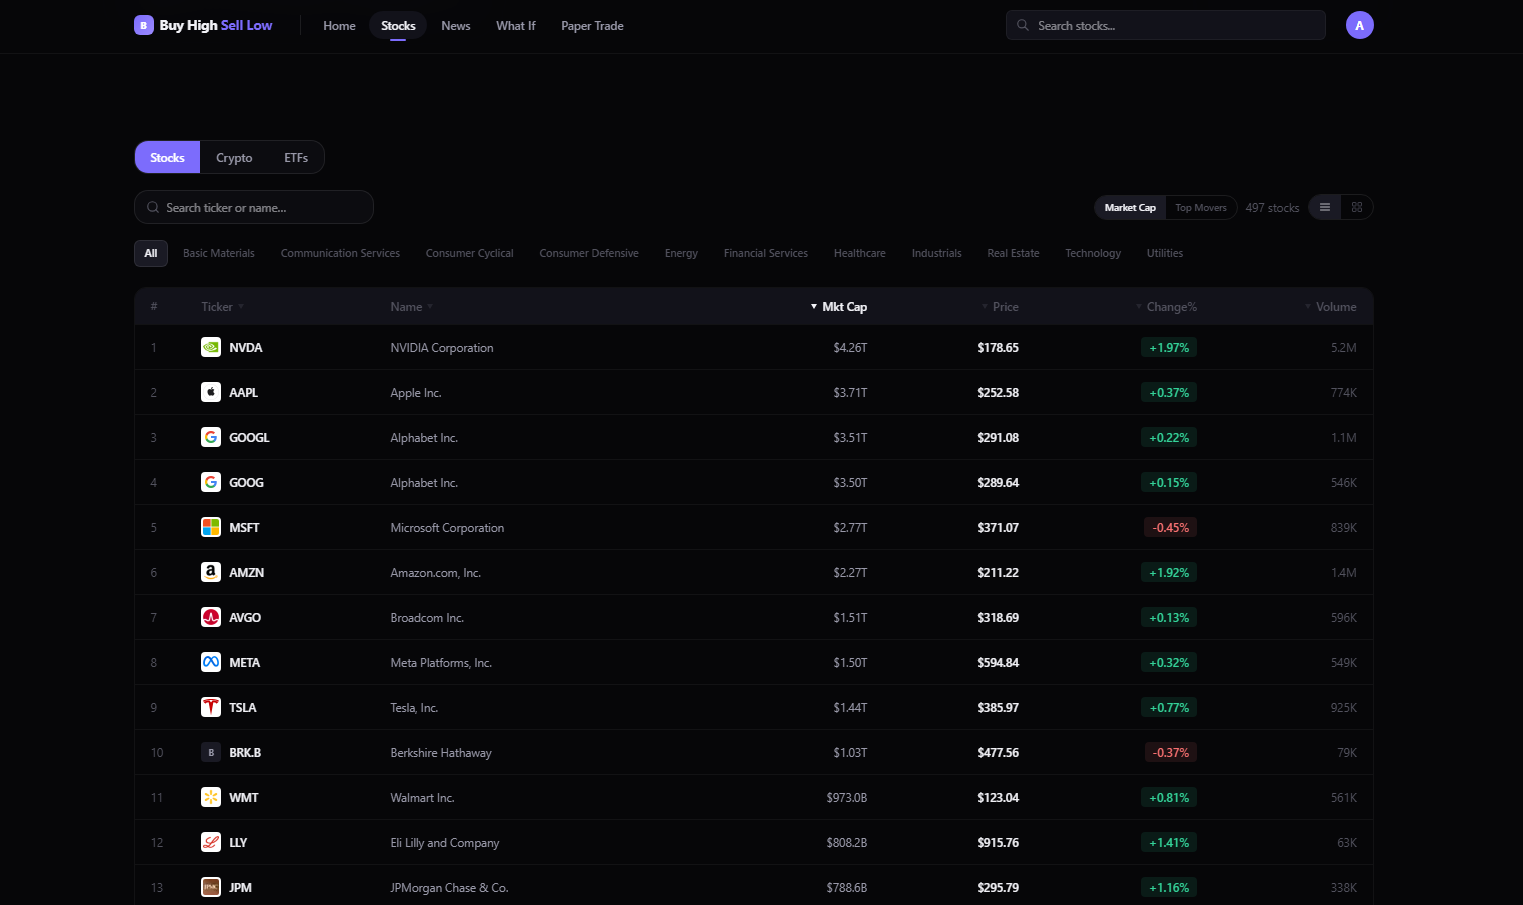Select the Market Cap sort mode
Screen dimensions: 1523x905
tap(1130, 207)
